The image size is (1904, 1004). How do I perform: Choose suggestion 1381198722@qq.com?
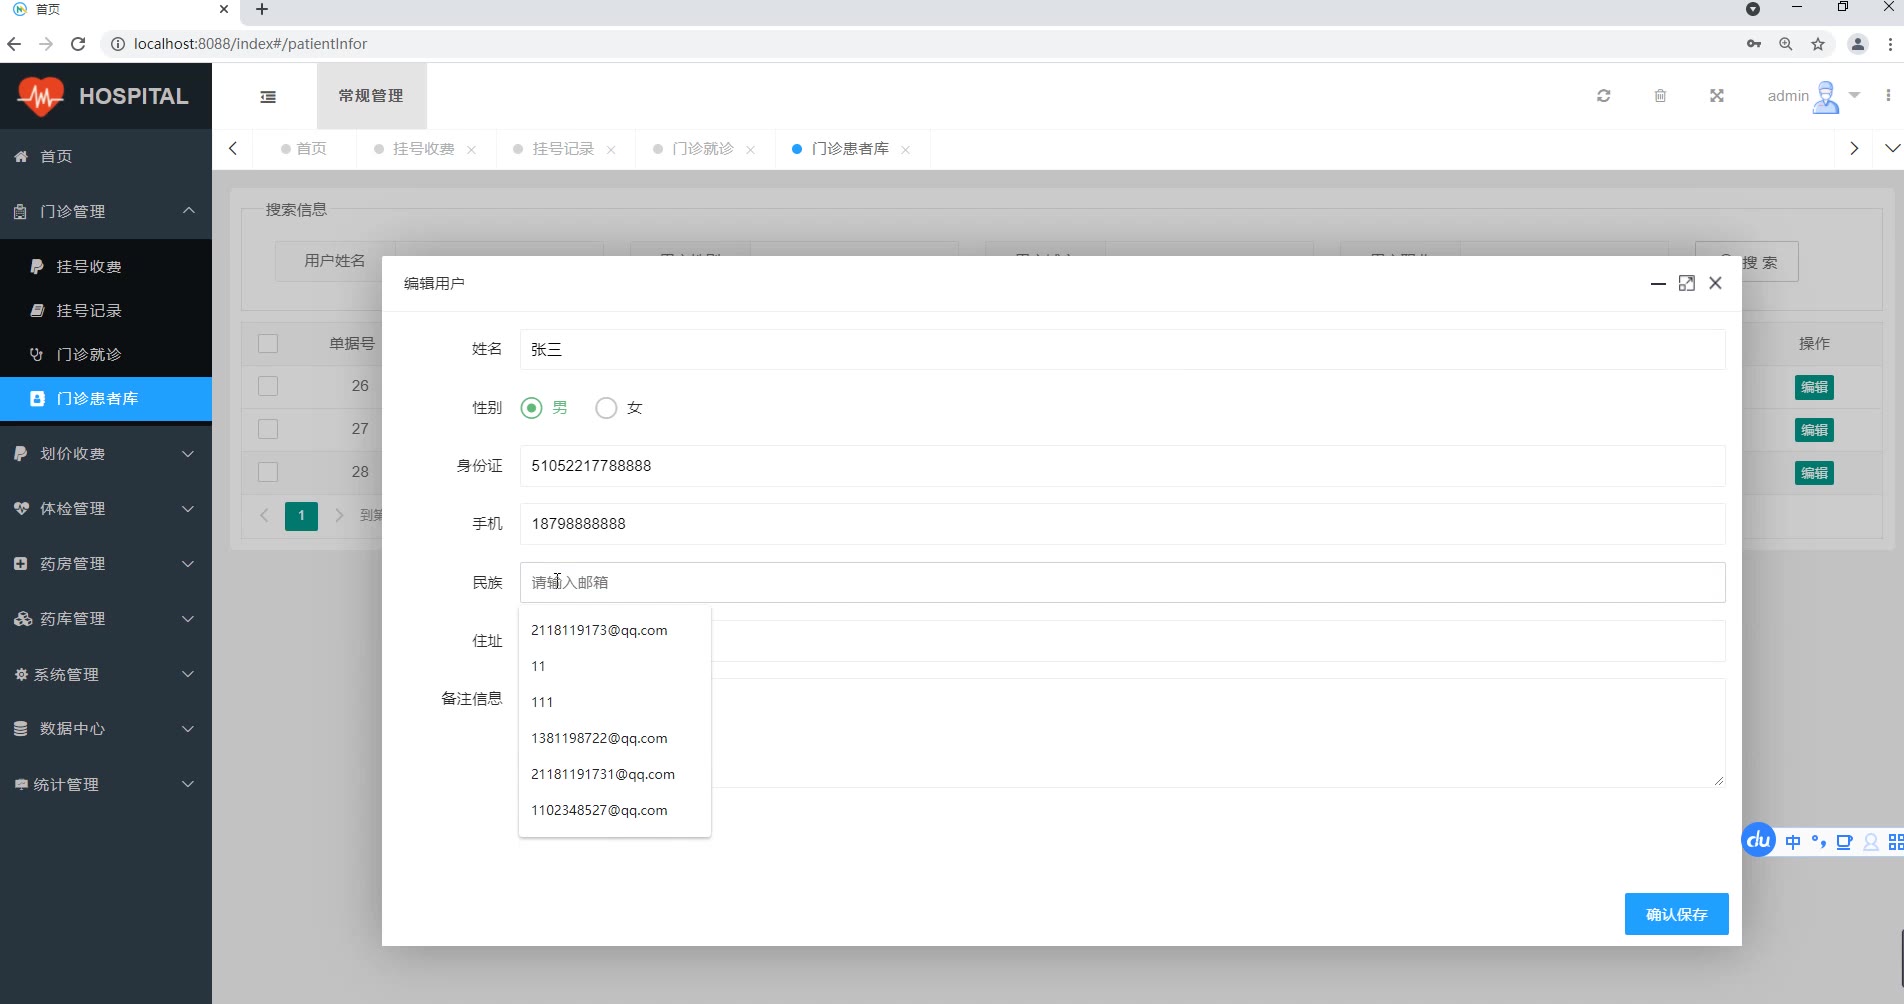[x=615, y=738]
